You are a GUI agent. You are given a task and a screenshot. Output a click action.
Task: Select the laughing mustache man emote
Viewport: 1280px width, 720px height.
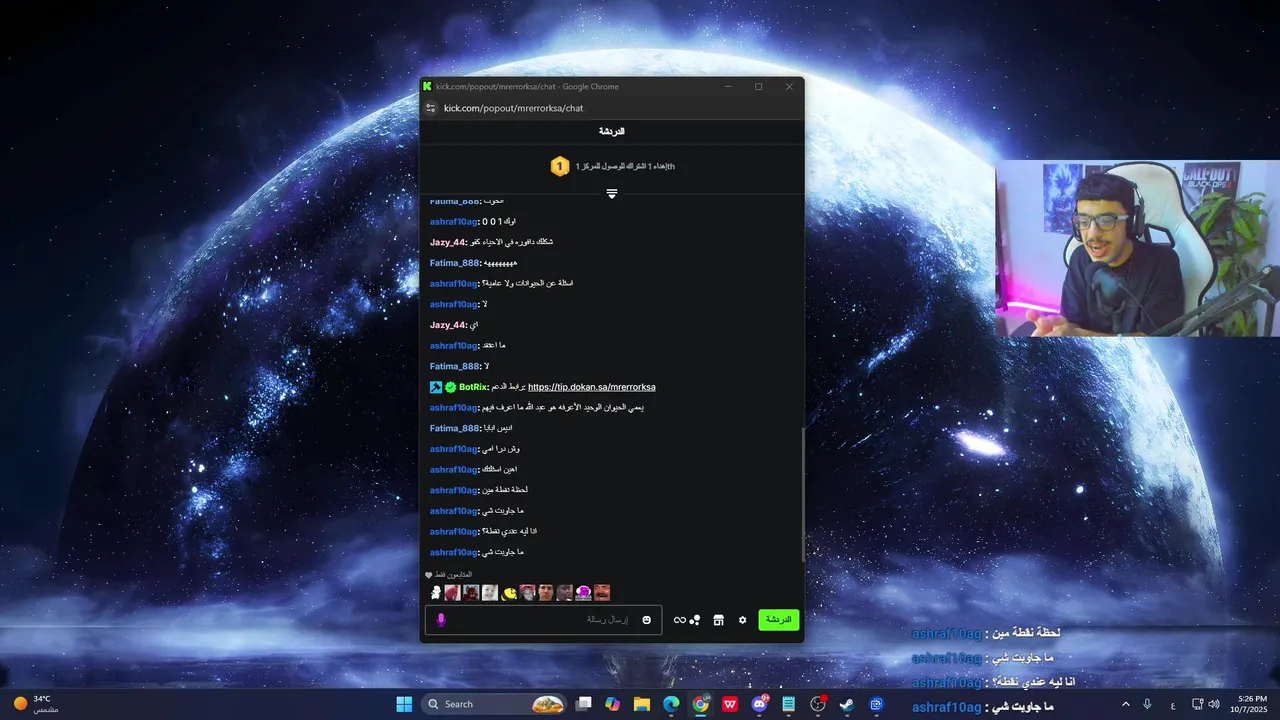click(602, 593)
